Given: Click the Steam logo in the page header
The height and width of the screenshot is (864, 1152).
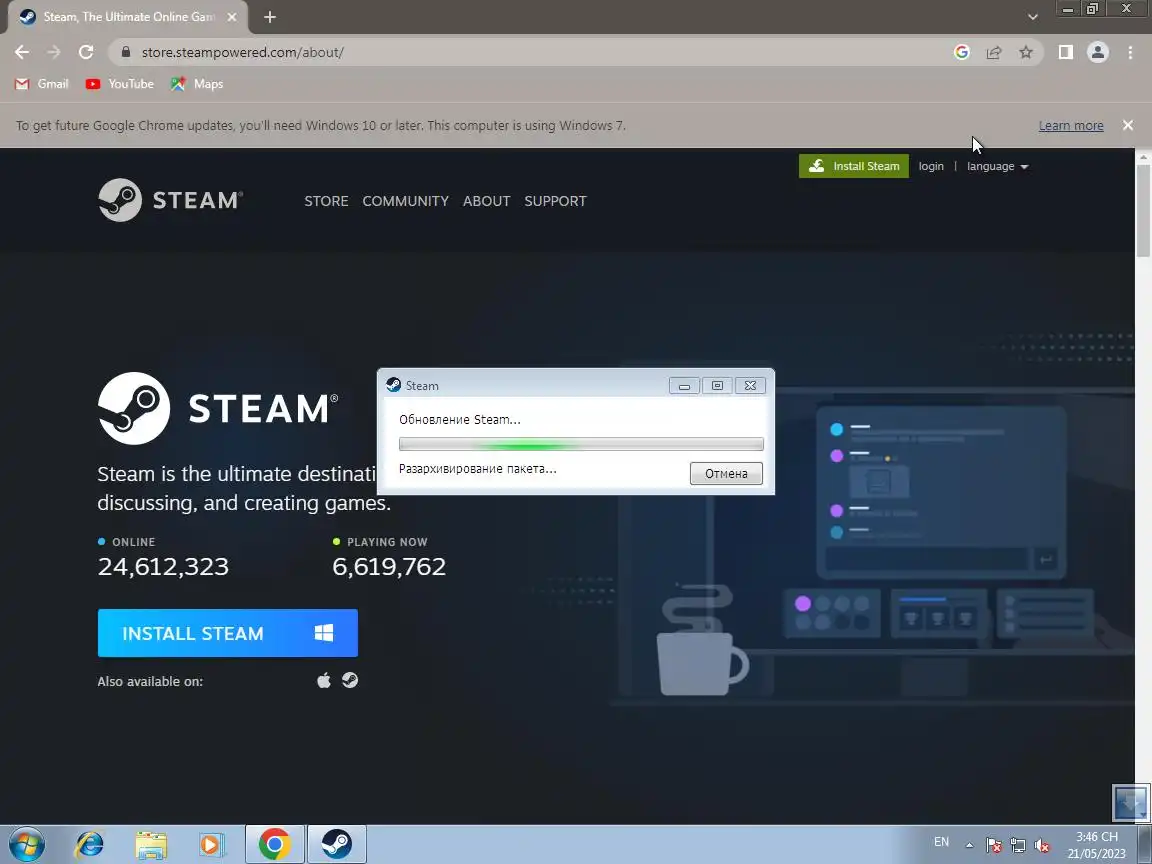Looking at the screenshot, I should (170, 200).
